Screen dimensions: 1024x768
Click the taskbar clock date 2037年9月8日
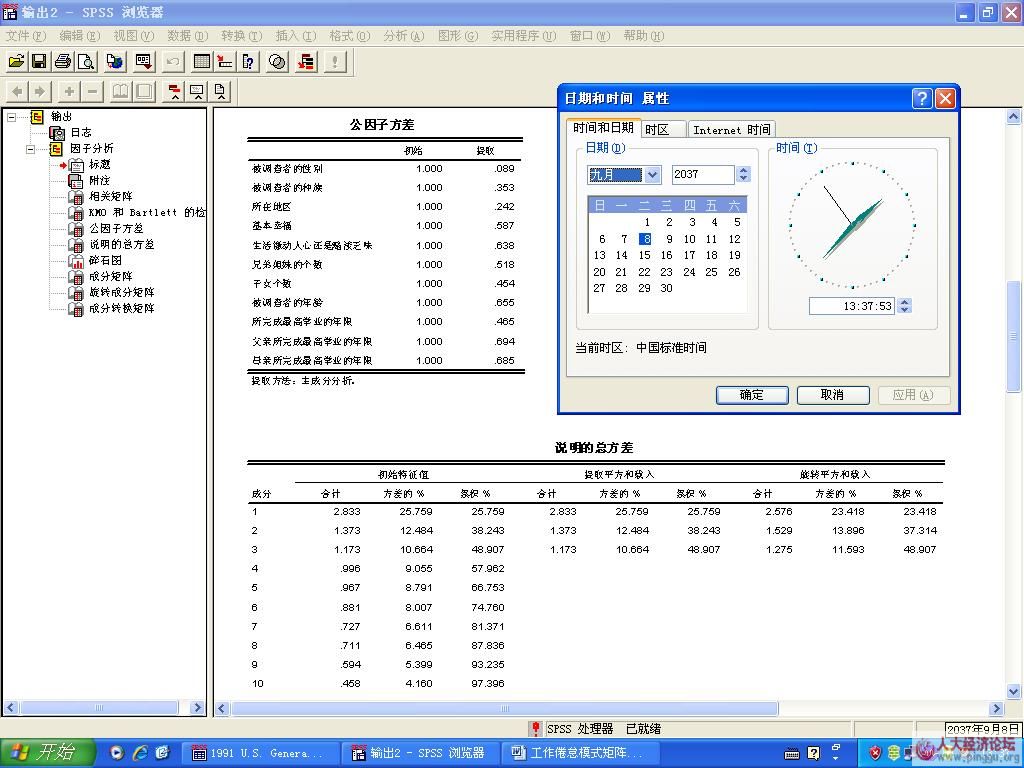point(983,729)
